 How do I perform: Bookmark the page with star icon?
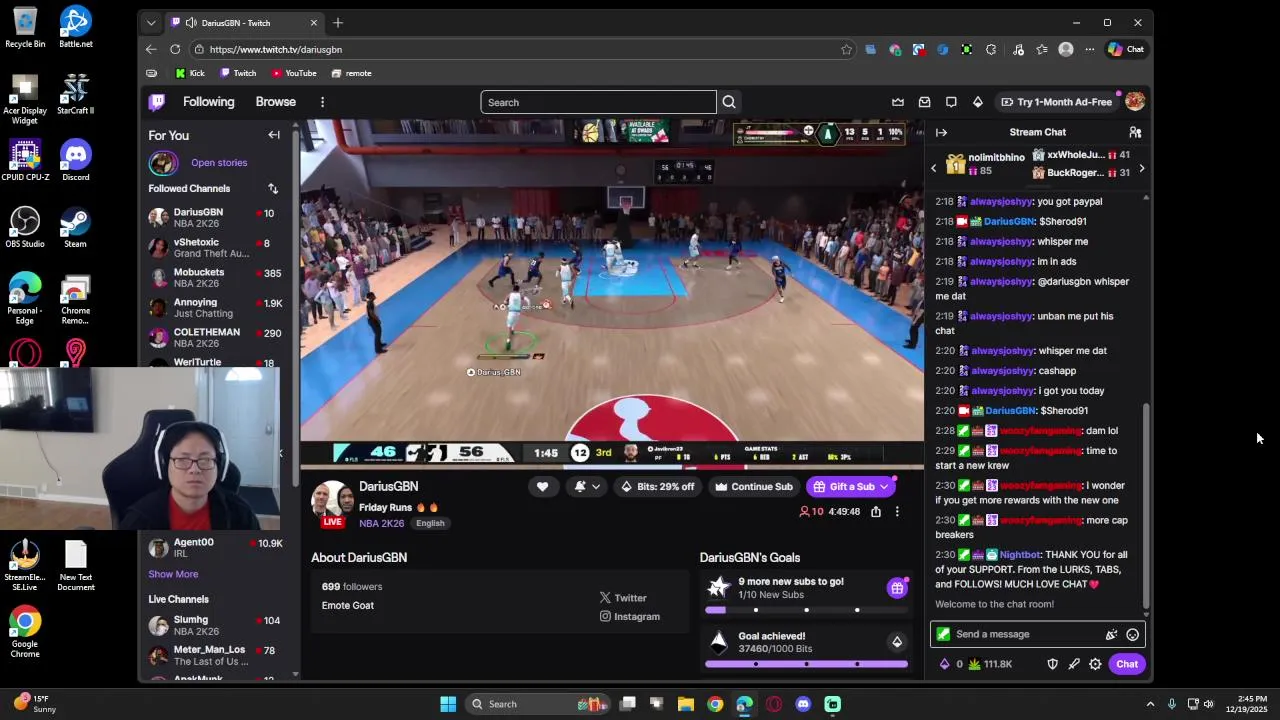pos(846,49)
